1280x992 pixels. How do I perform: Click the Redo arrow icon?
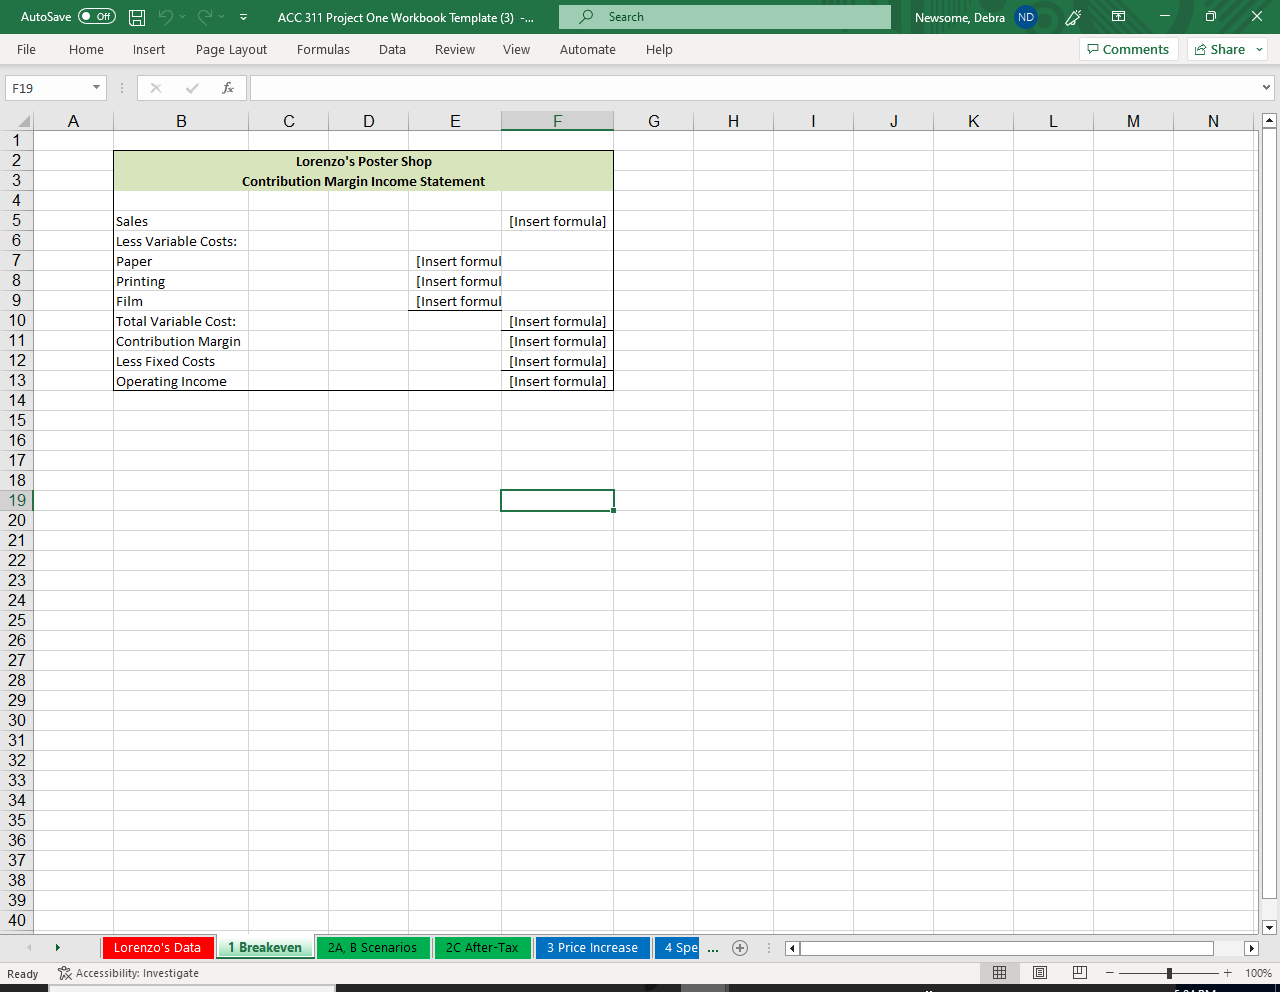[205, 17]
